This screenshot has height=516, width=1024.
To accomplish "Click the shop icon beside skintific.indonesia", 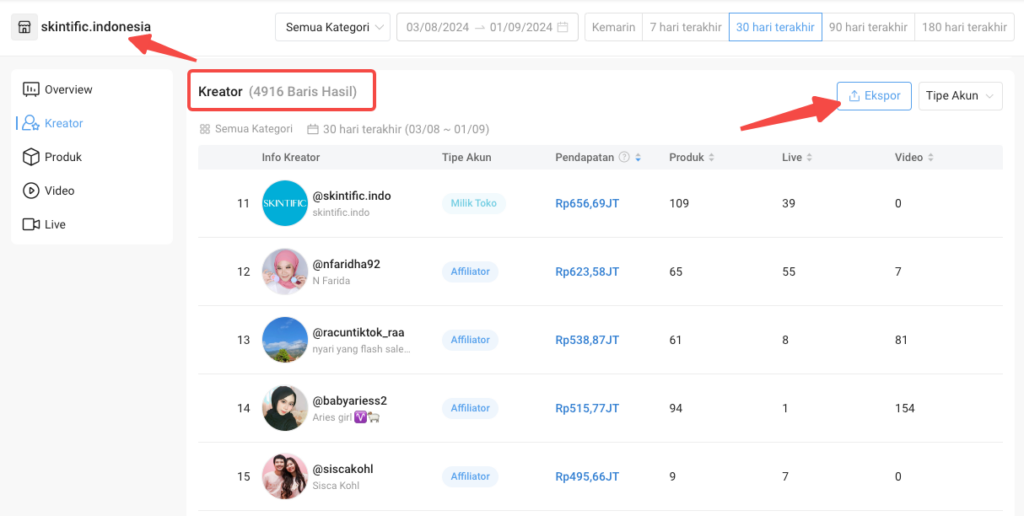I will click(x=24, y=27).
